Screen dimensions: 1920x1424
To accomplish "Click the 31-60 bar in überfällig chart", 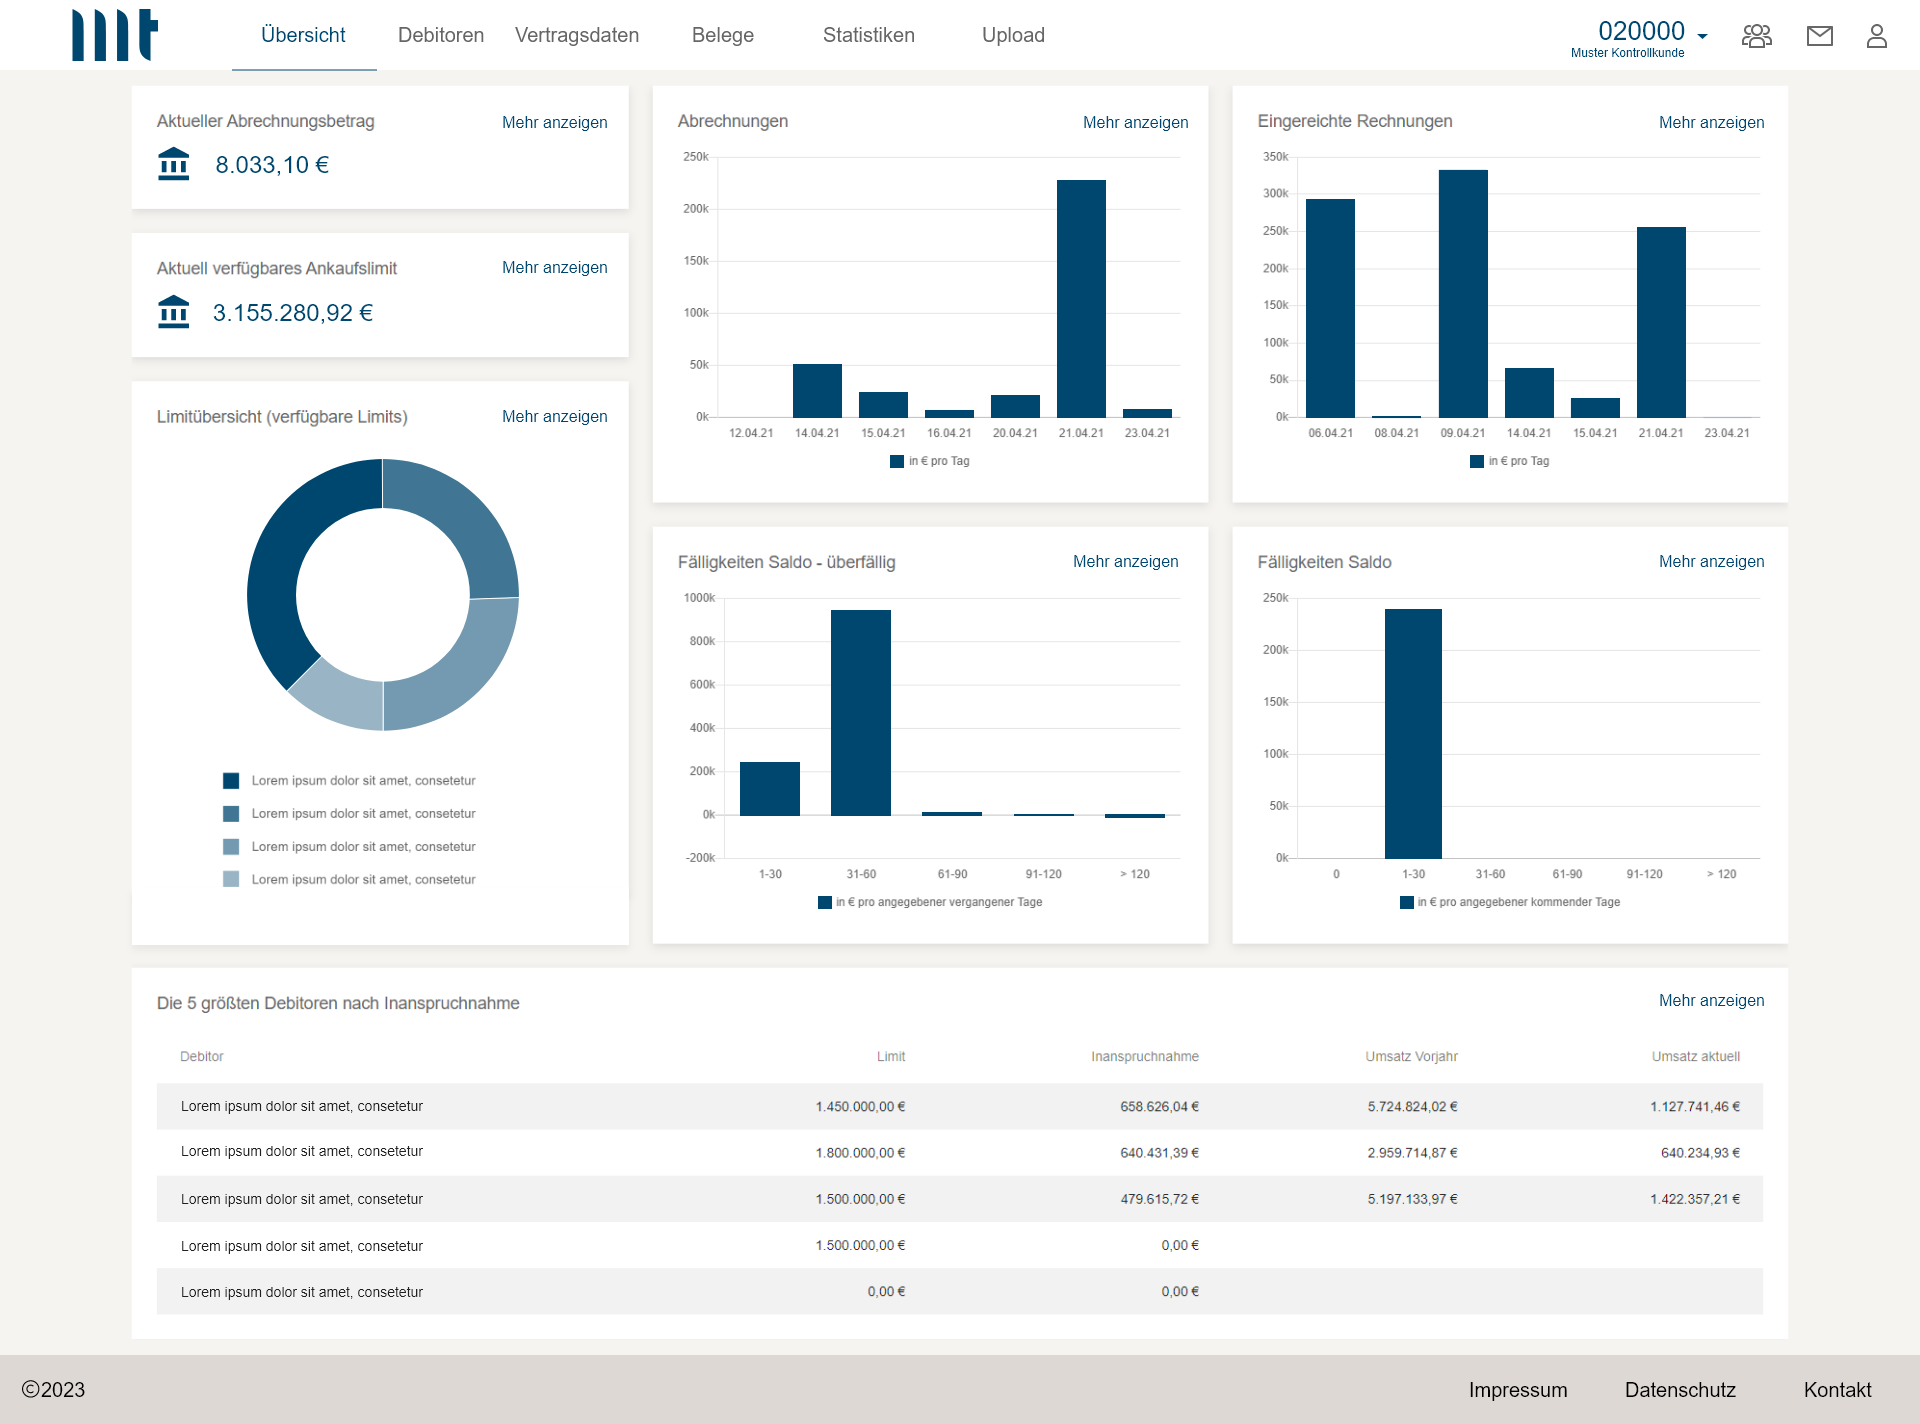I will click(x=861, y=712).
